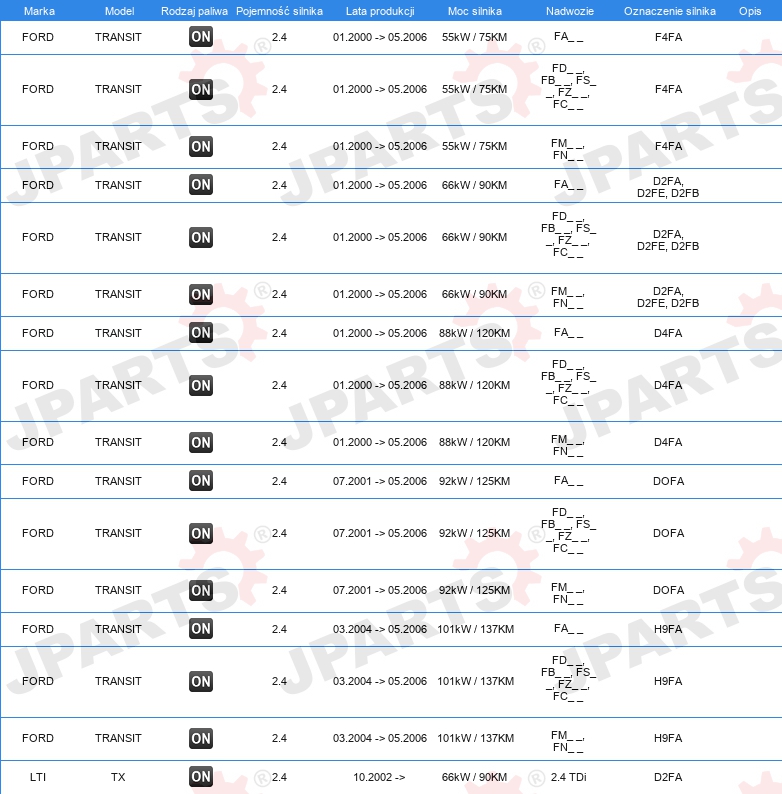Select FORD brand in the 55kW FD__ row

coord(38,89)
